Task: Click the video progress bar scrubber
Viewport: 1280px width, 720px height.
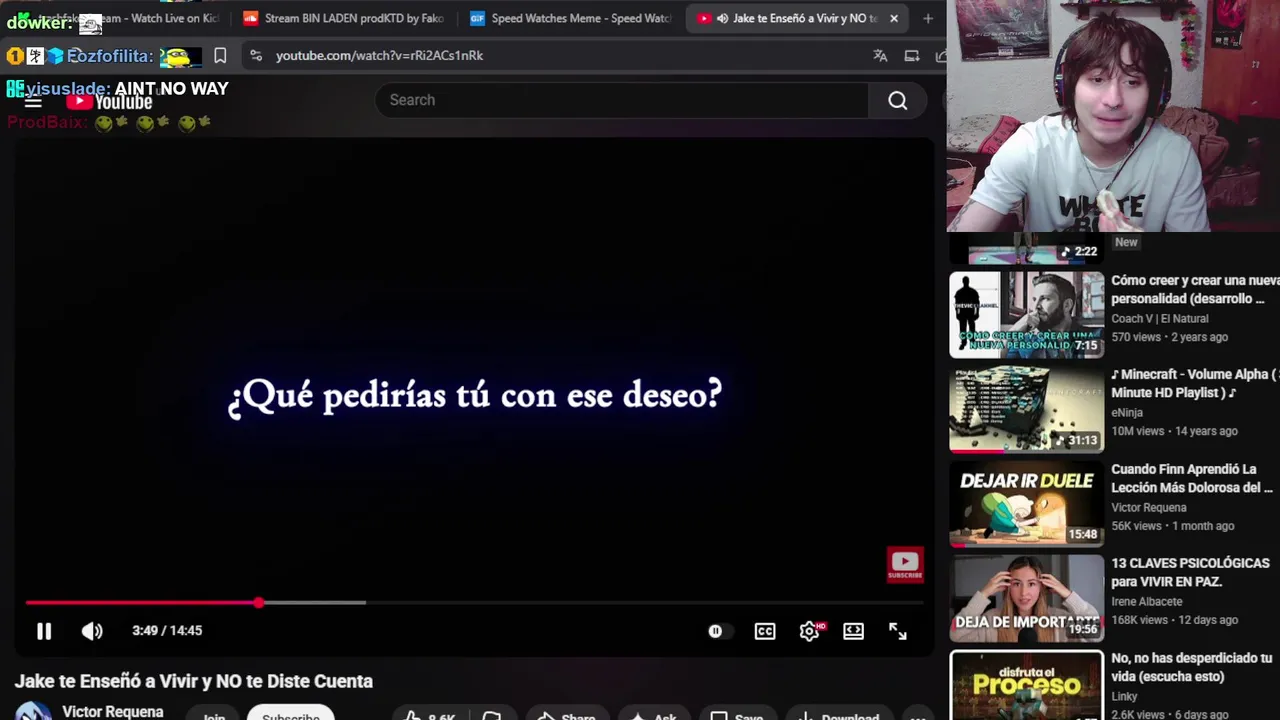Action: [x=259, y=603]
